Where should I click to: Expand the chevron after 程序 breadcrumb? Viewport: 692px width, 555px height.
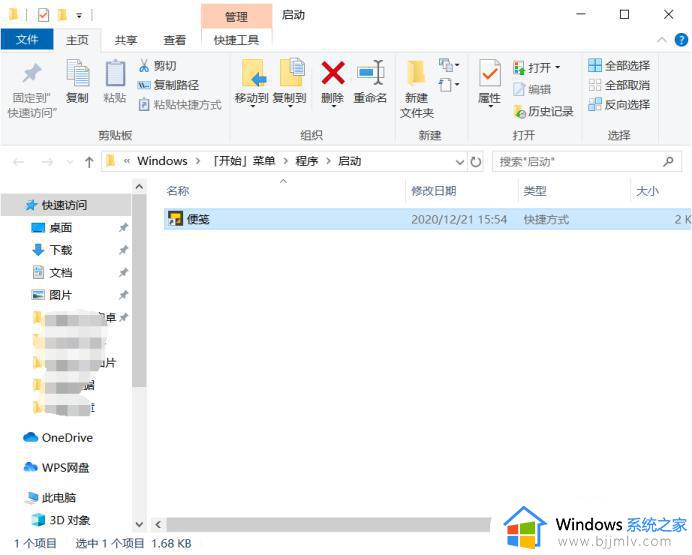tap(328, 161)
